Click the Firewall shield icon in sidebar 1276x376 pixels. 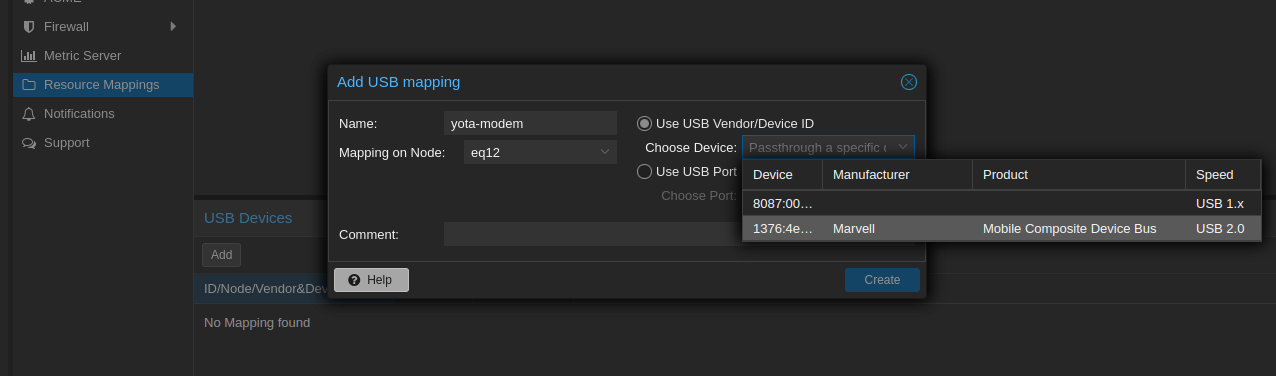click(x=28, y=26)
